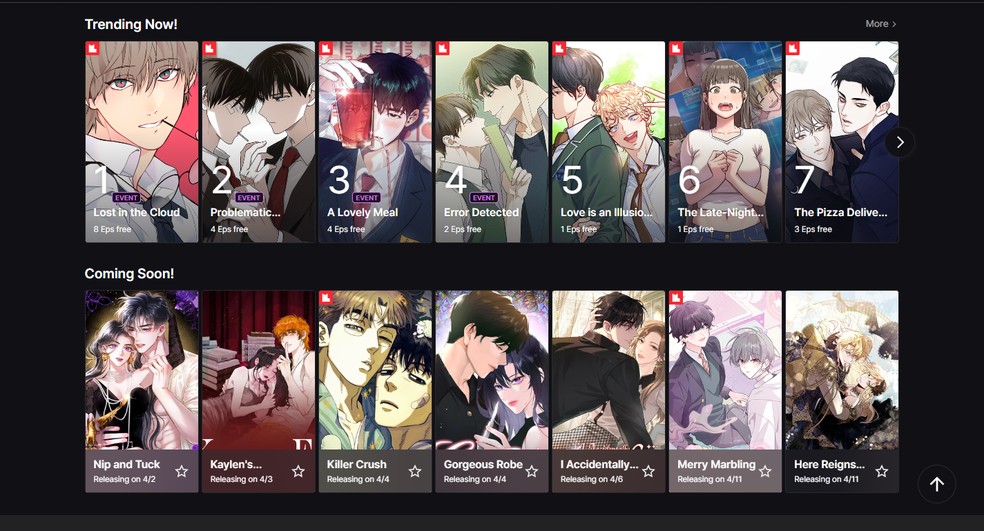Viewport: 984px width, 531px height.
Task: Toggle the star on Kaylen's title card
Action: point(298,471)
